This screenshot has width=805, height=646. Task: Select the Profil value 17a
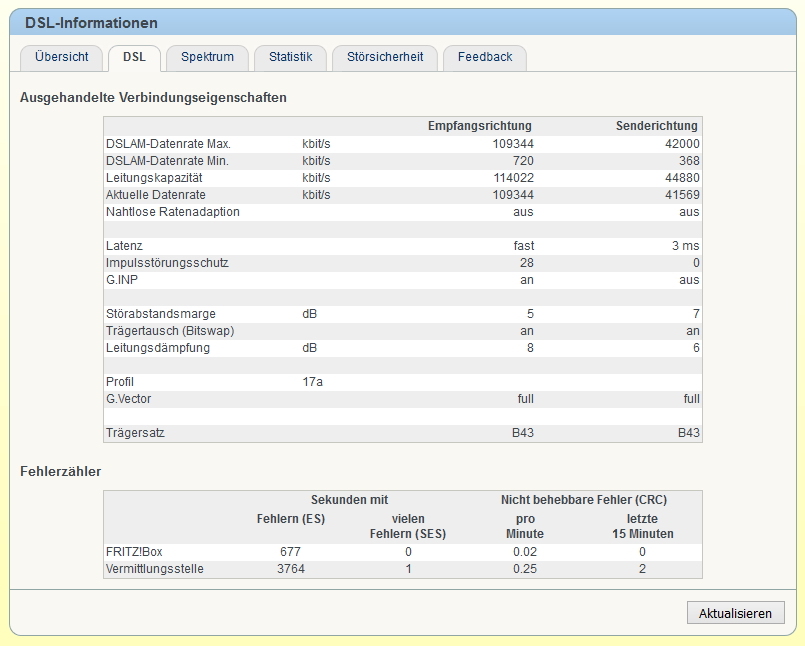tap(313, 382)
